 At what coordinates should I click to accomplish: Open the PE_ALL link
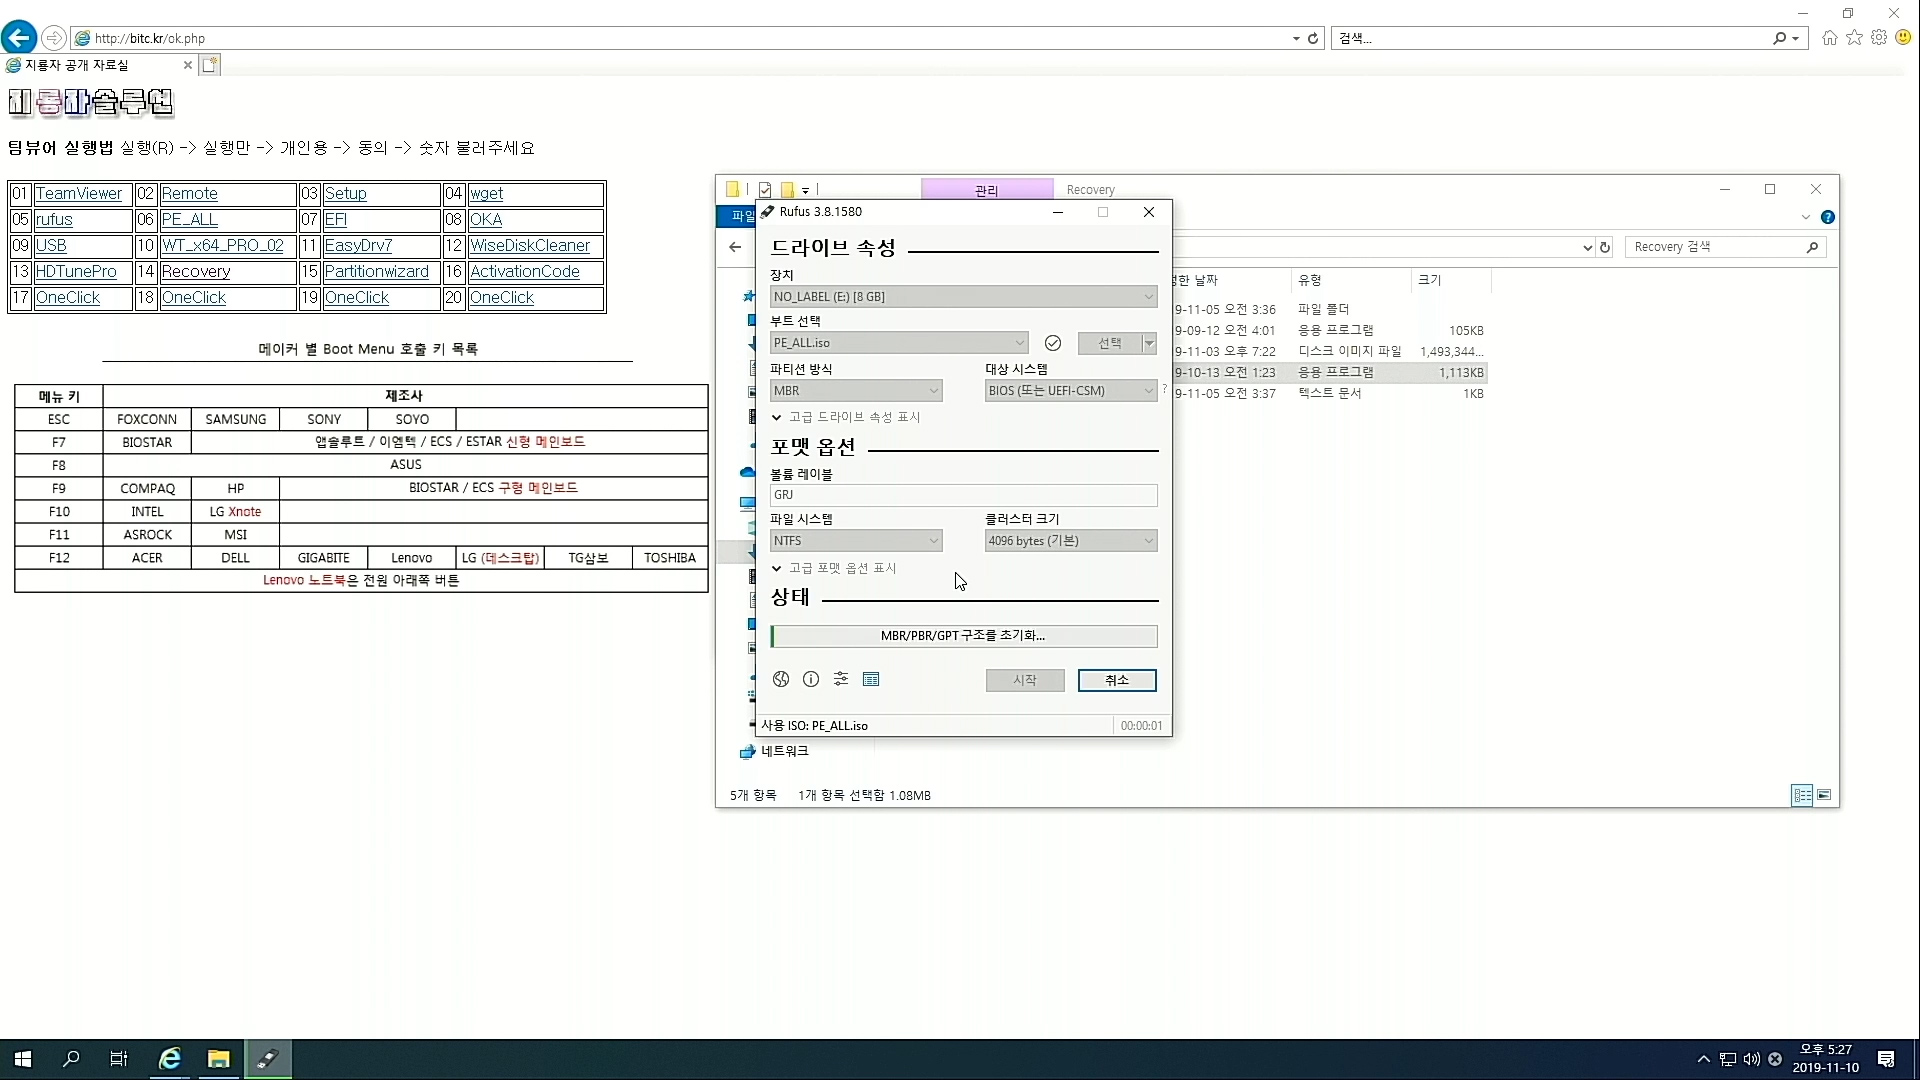[x=190, y=220]
